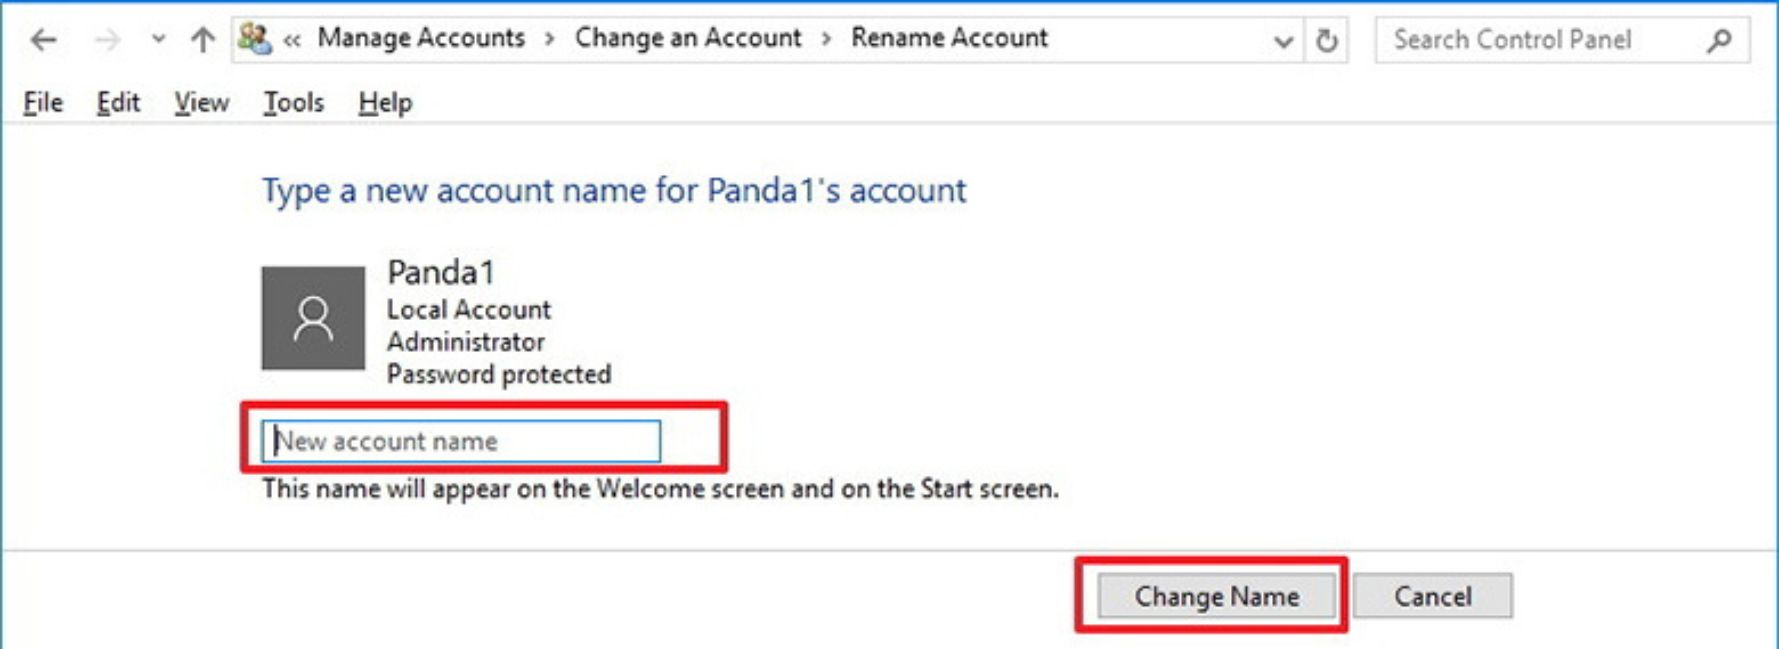Expand the arrow after Manage Accounts breadcrumb
Viewport: 1779px width, 649px height.
[550, 39]
